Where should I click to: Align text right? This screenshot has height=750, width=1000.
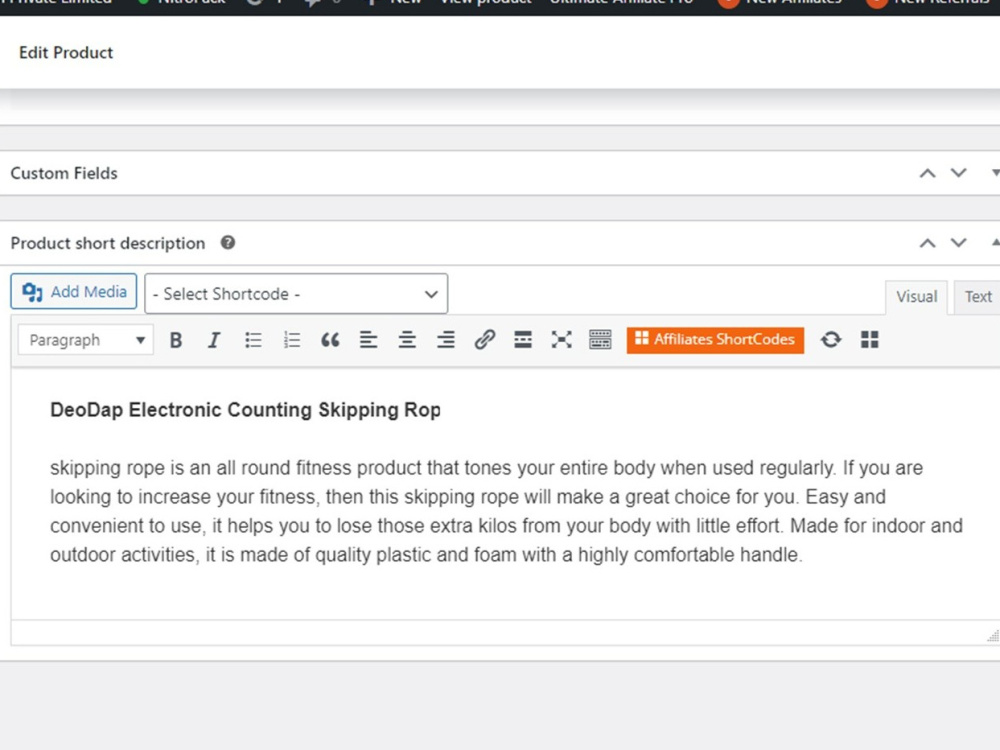click(446, 340)
